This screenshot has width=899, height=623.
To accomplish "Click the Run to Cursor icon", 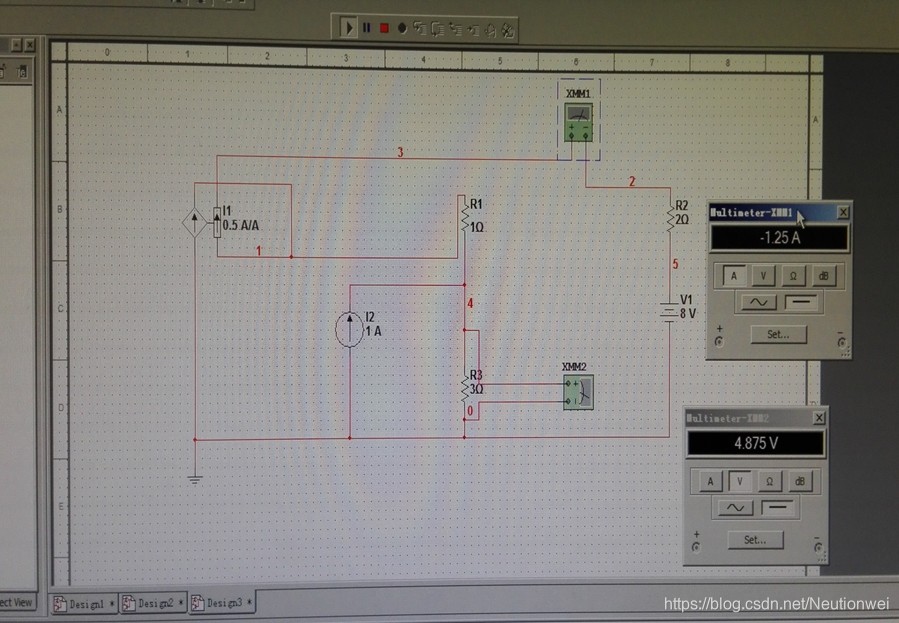I will (473, 29).
